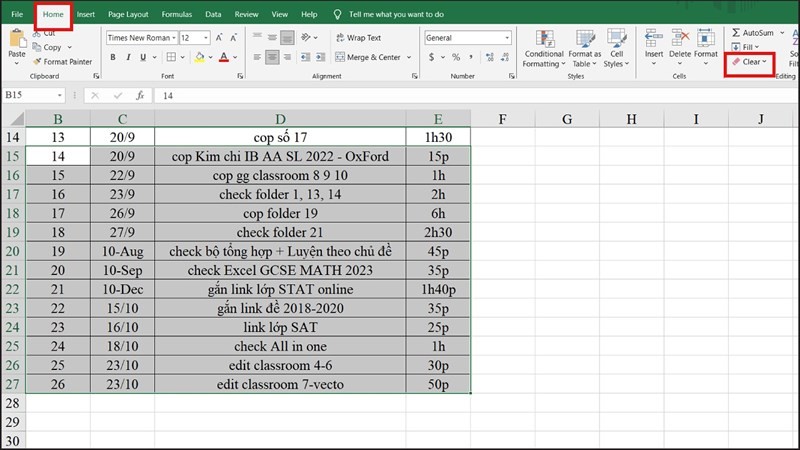Apply the Fill Color bucket
The width and height of the screenshot is (800, 450).
[199, 57]
